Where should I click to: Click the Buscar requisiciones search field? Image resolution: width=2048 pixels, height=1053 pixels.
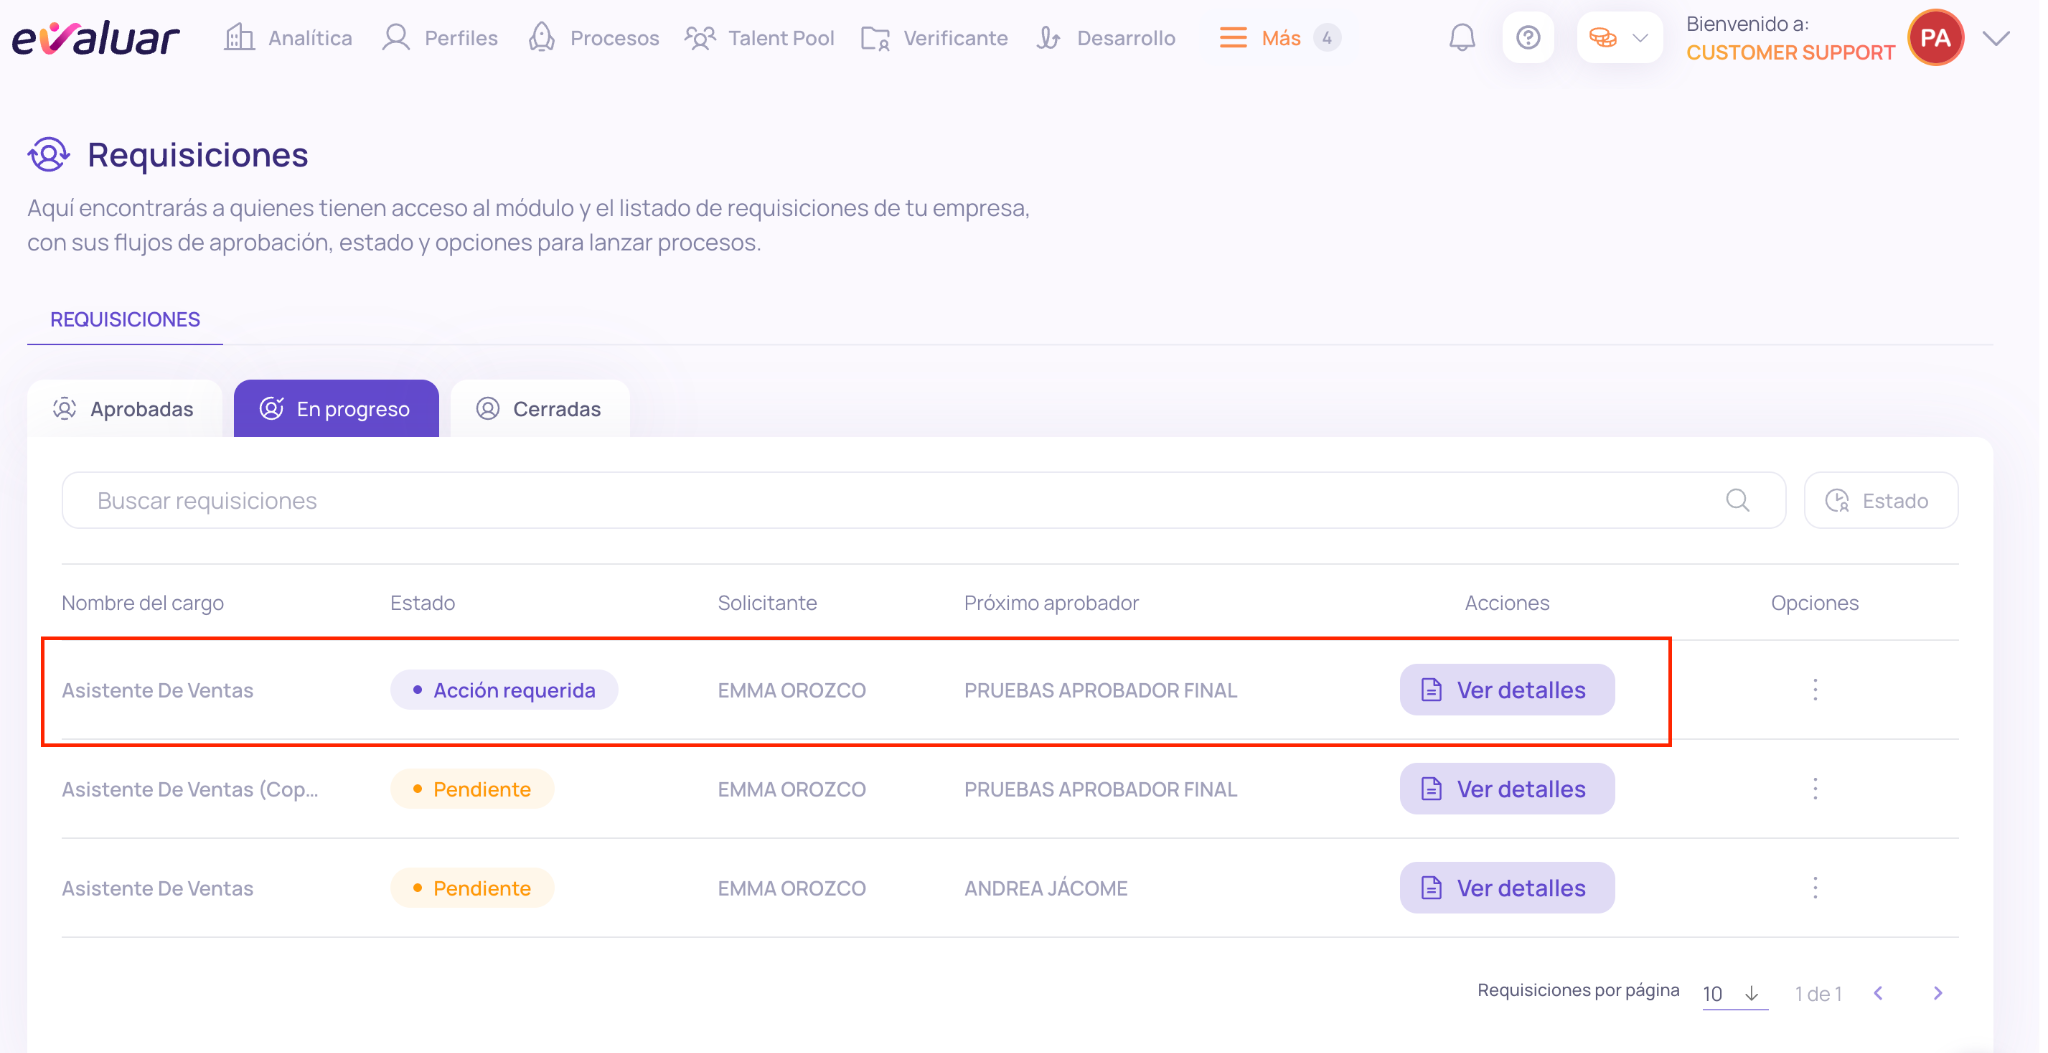pyautogui.click(x=923, y=500)
